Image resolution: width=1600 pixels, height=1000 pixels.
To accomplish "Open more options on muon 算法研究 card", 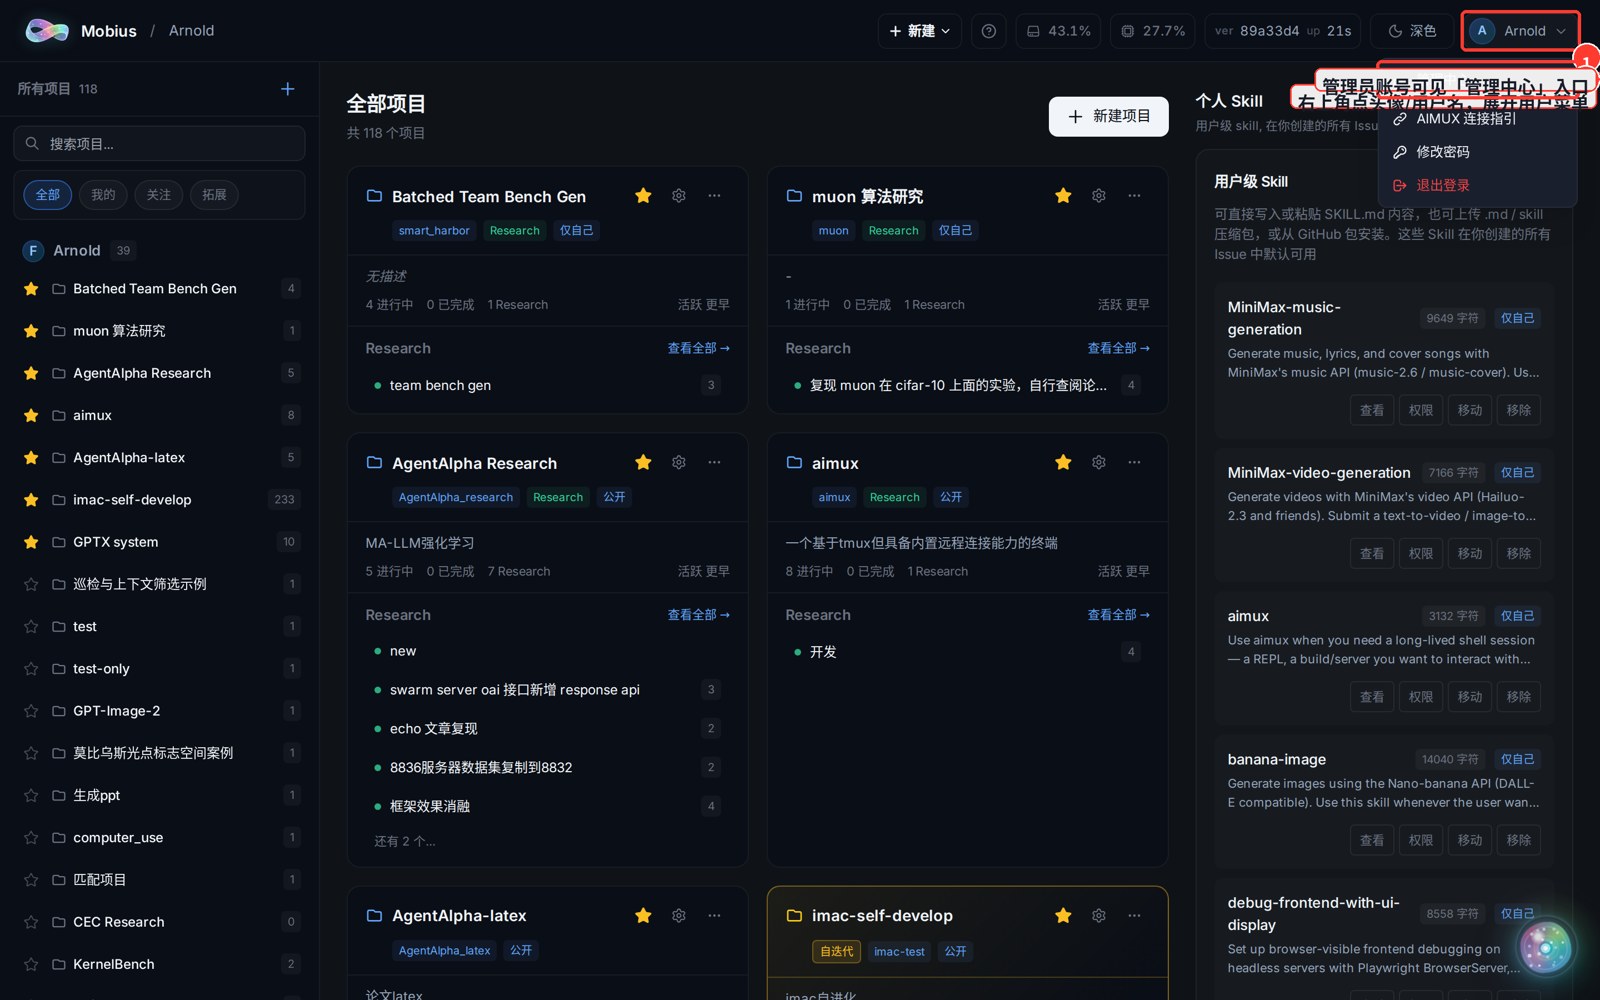I will click(x=1134, y=196).
